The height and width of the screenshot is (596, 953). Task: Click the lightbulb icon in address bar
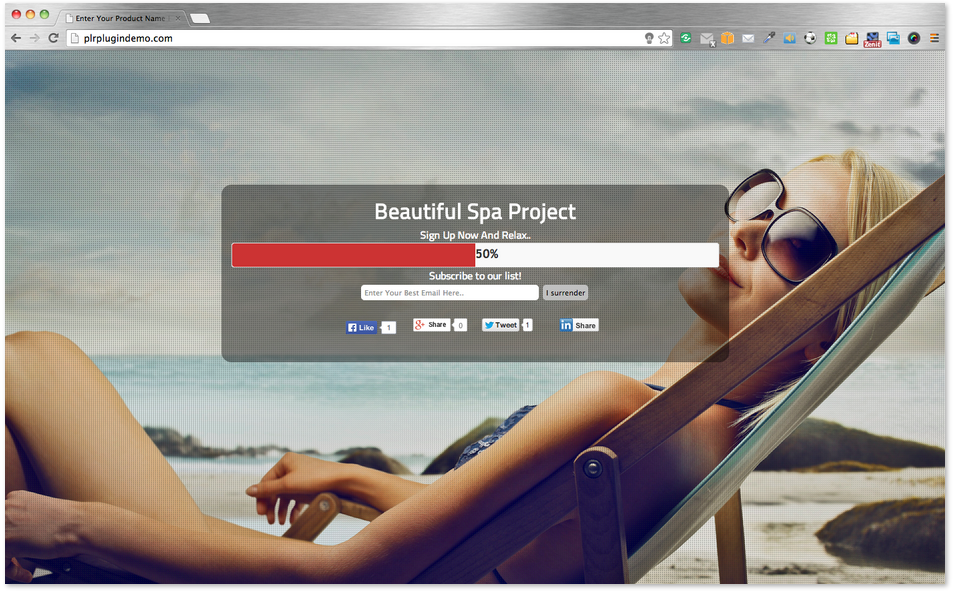point(648,38)
